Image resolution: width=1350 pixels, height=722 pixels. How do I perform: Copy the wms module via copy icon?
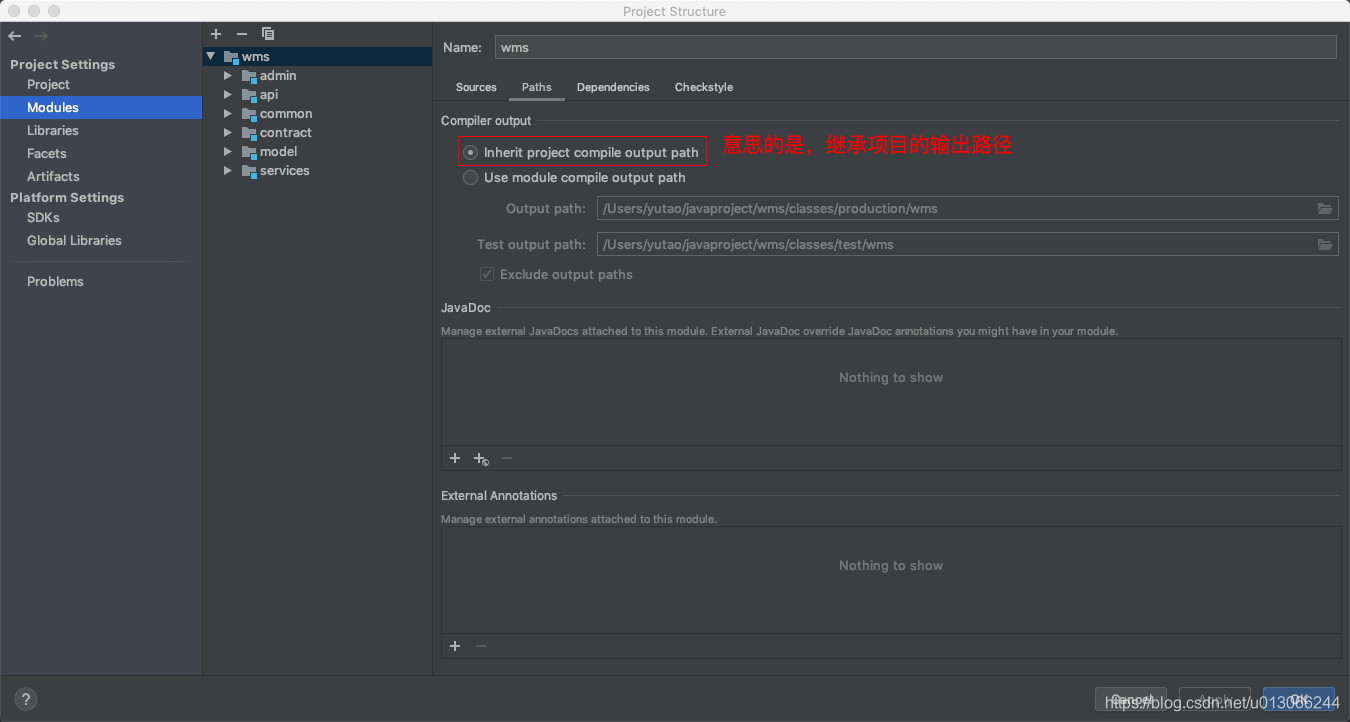click(x=268, y=33)
